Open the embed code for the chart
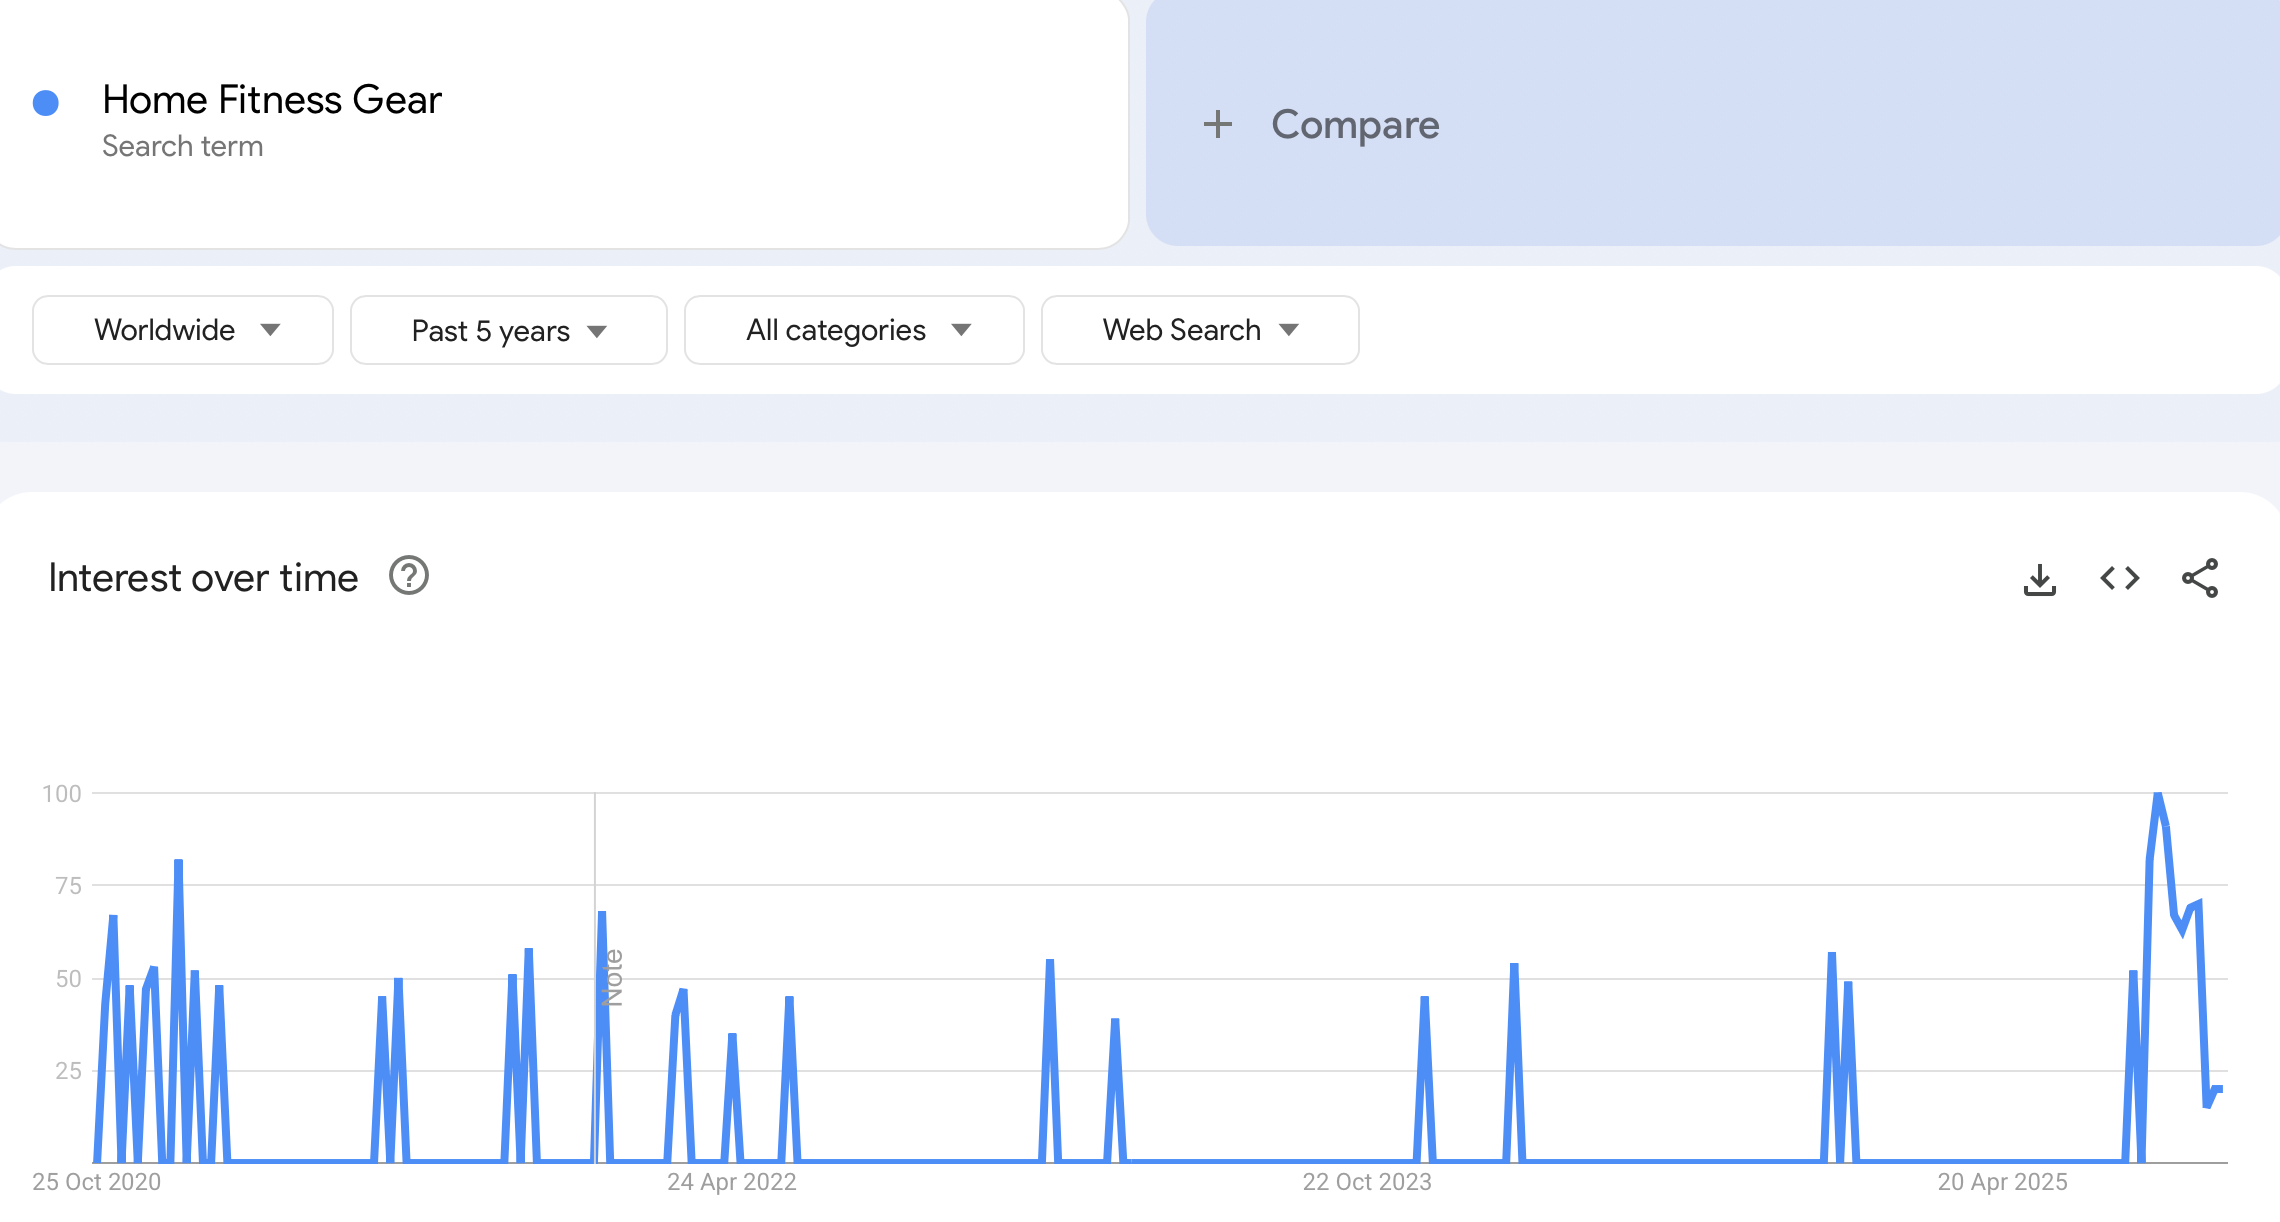 pos(2118,578)
